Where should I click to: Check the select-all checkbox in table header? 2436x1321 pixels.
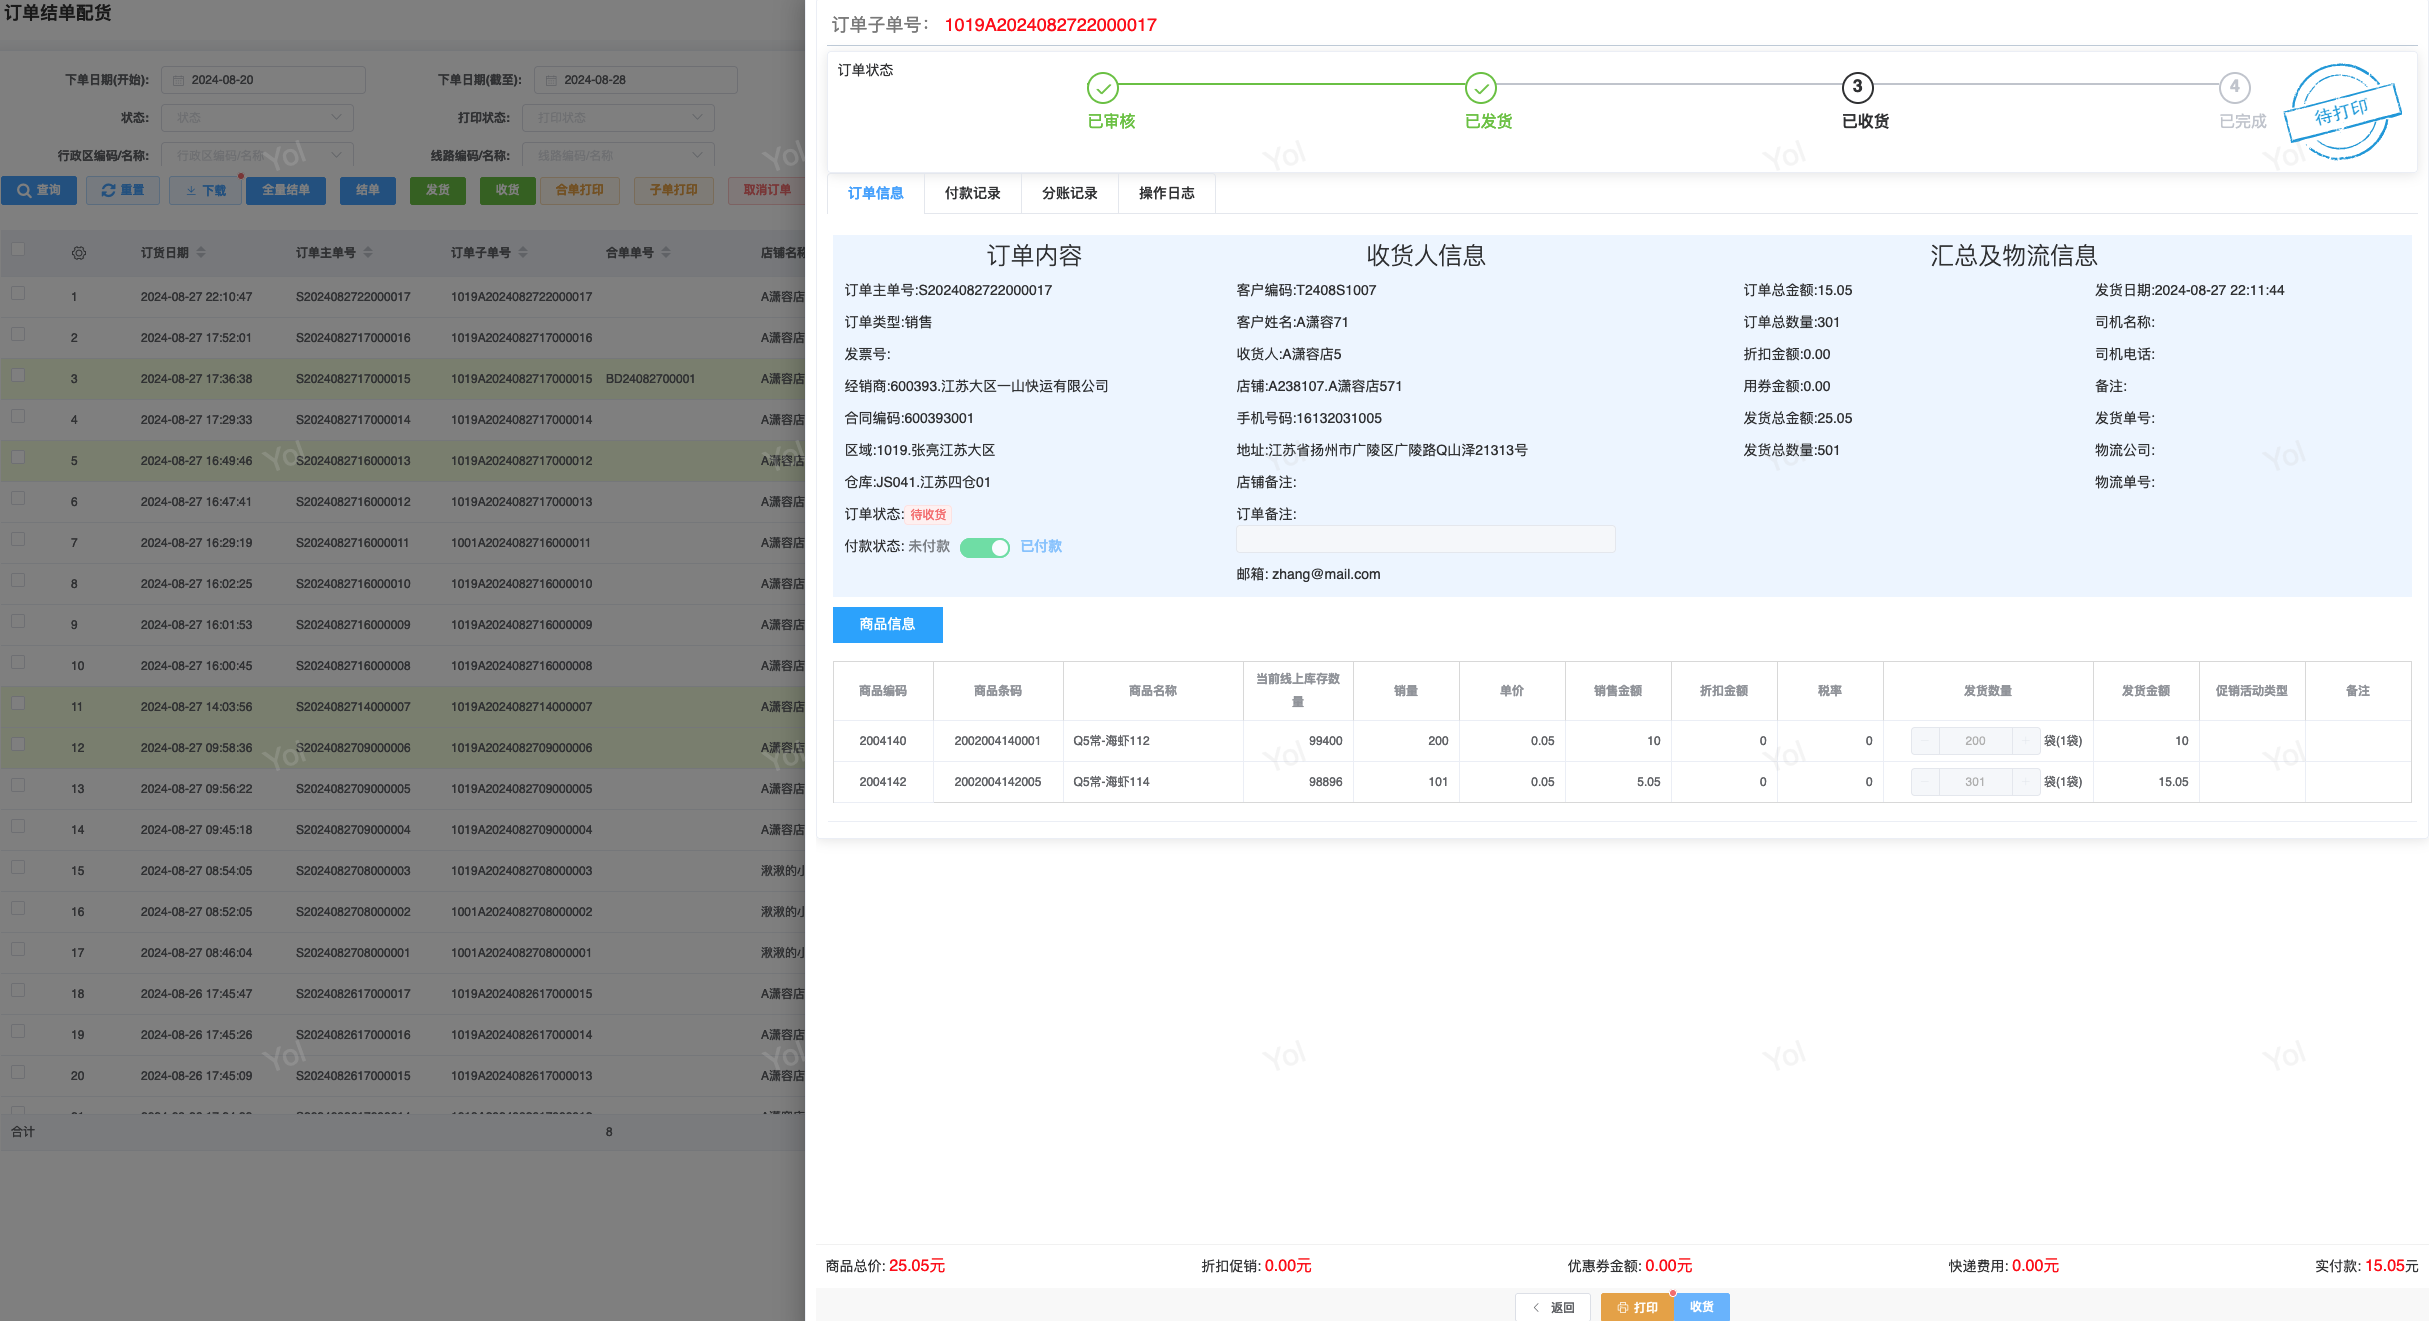18,250
